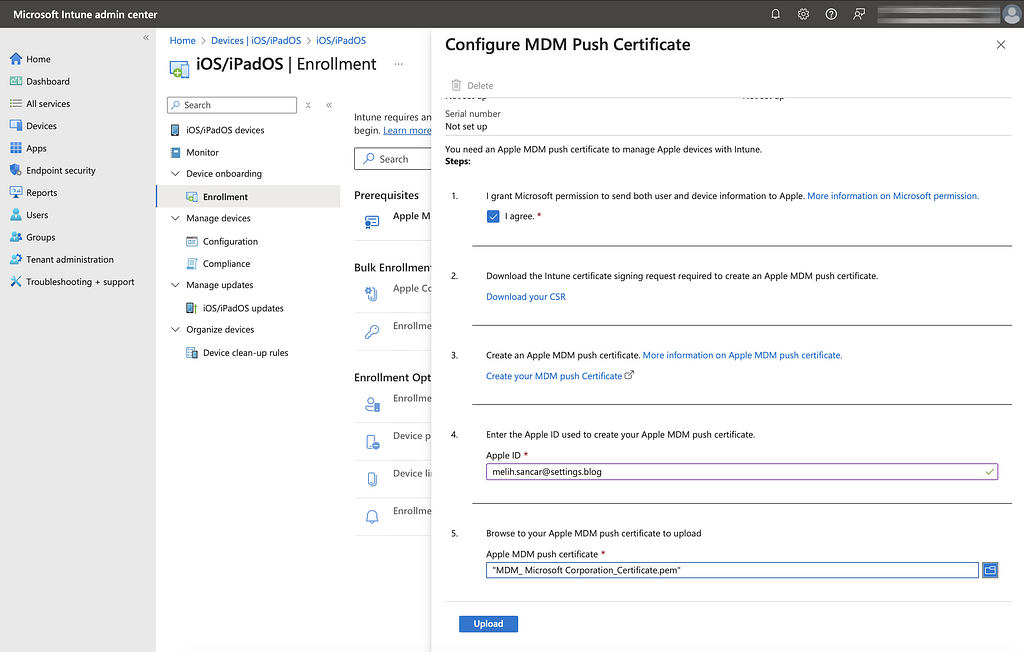Open the account avatar in top bar
1024x652 pixels.
click(1012, 14)
